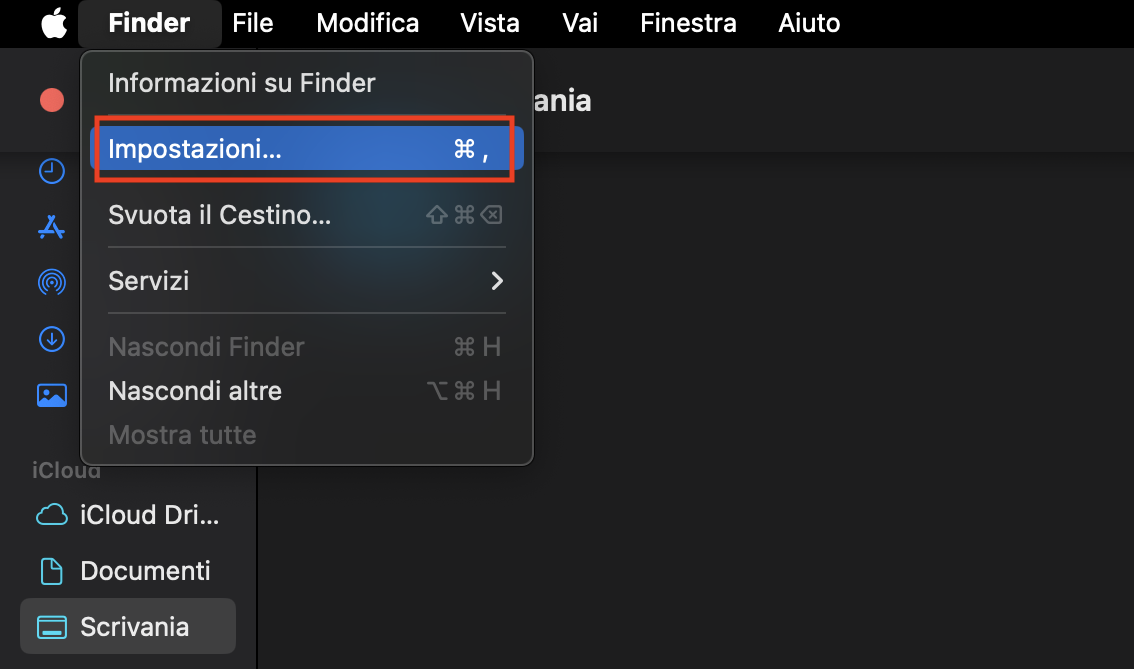This screenshot has width=1134, height=669.
Task: Open the Finestra menu
Action: 687,22
